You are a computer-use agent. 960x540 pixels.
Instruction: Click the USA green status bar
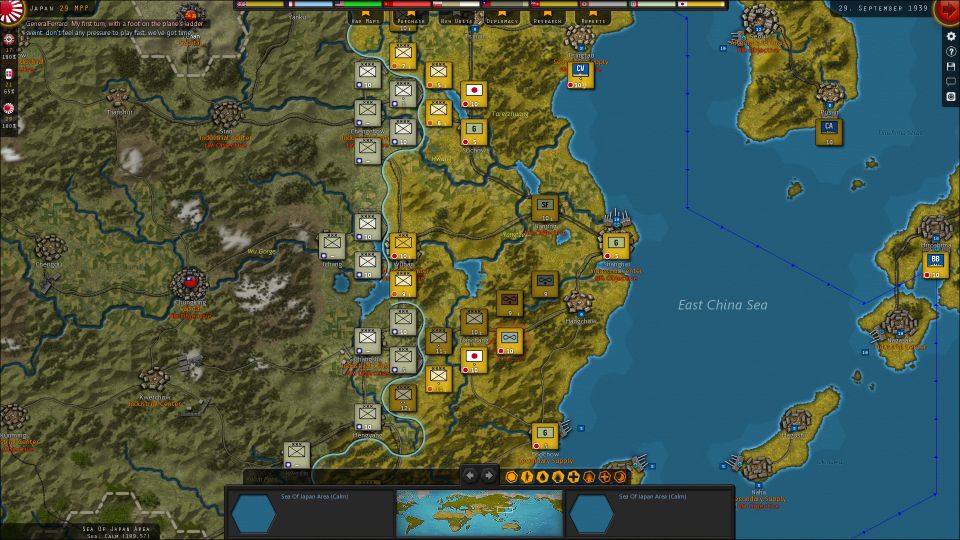359,4
